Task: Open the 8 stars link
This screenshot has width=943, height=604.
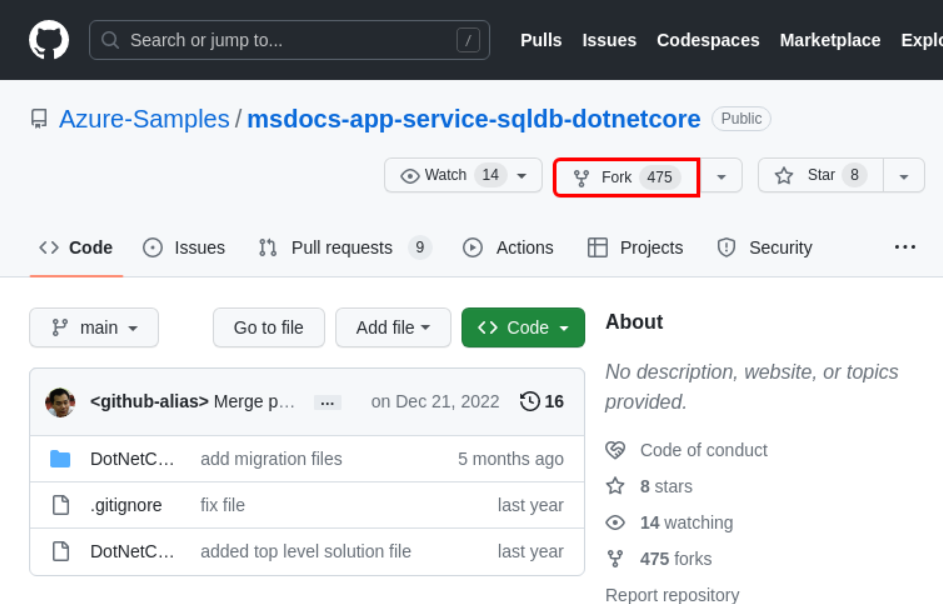Action: (x=666, y=486)
